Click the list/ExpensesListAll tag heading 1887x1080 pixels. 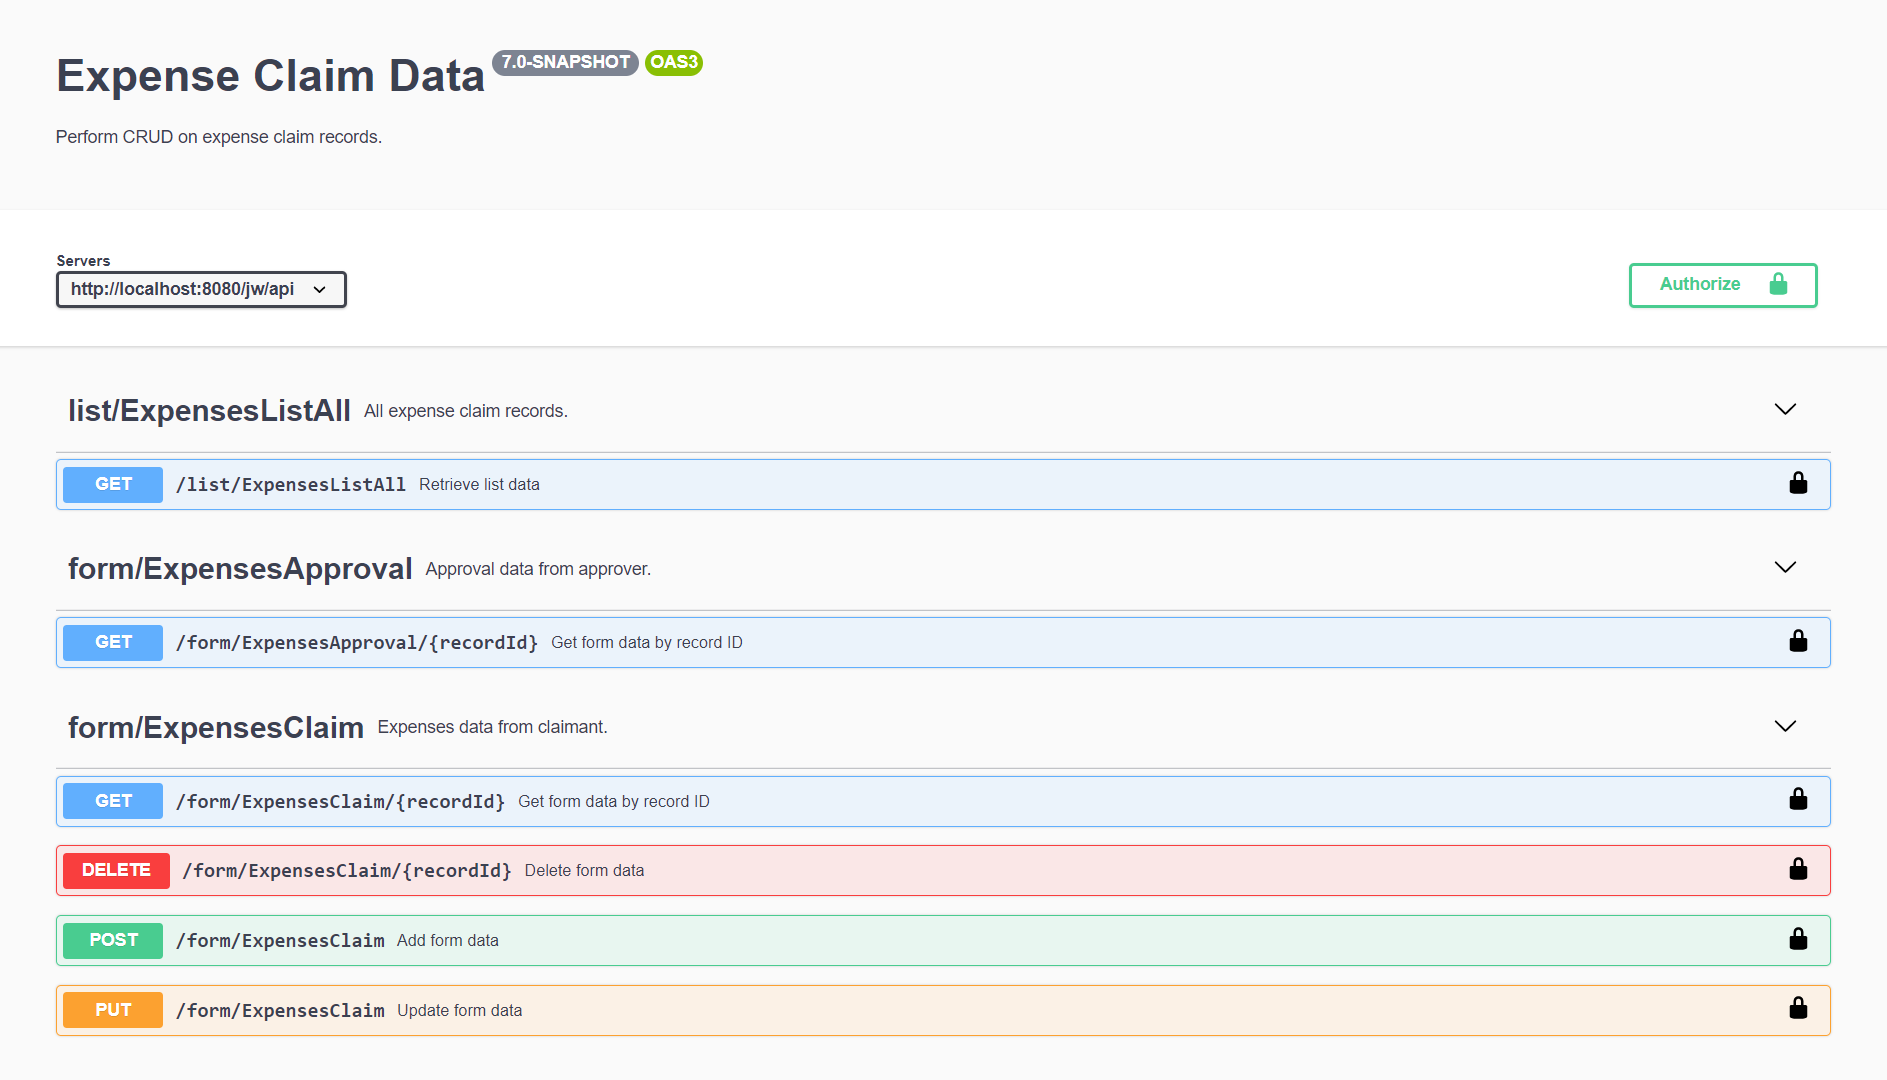pos(209,411)
